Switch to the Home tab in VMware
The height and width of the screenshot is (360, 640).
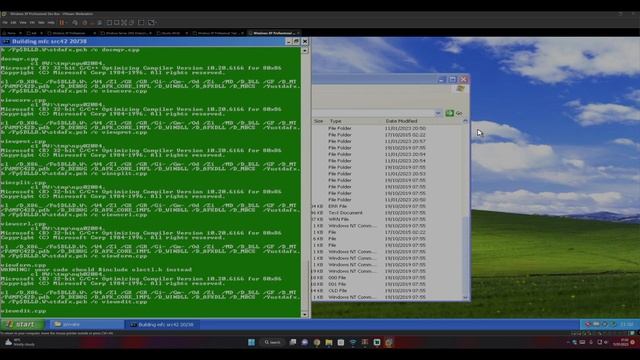11,33
